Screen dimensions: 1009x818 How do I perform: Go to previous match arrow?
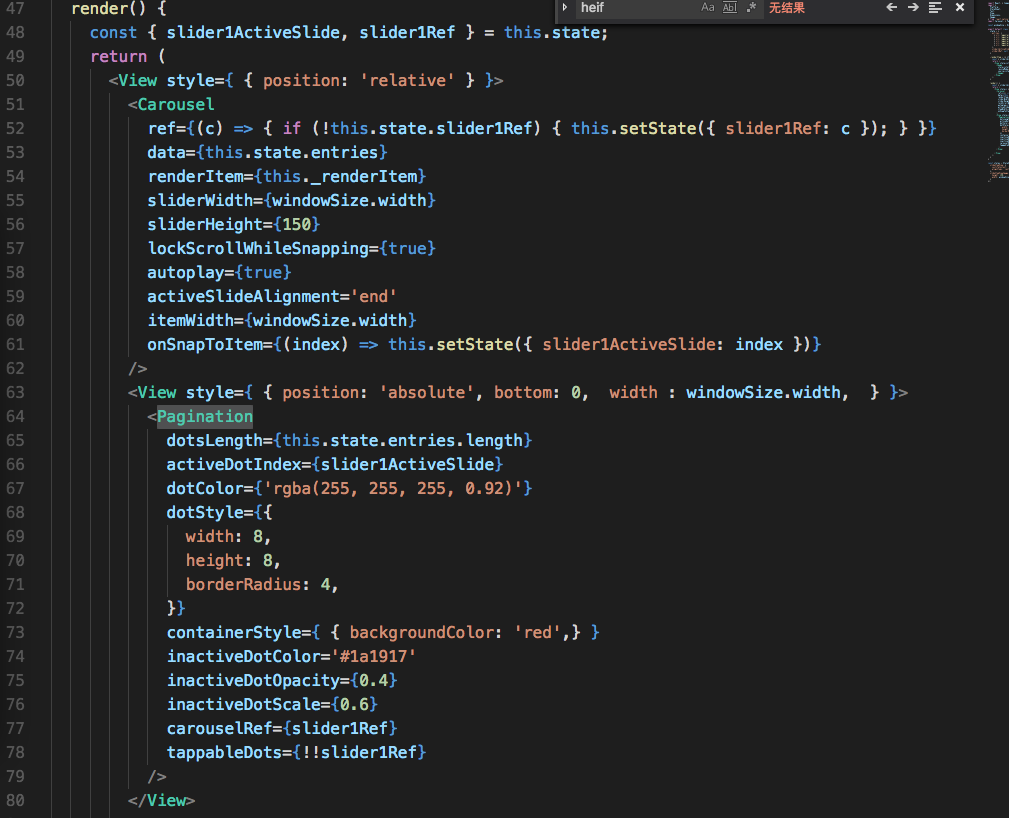pyautogui.click(x=891, y=8)
